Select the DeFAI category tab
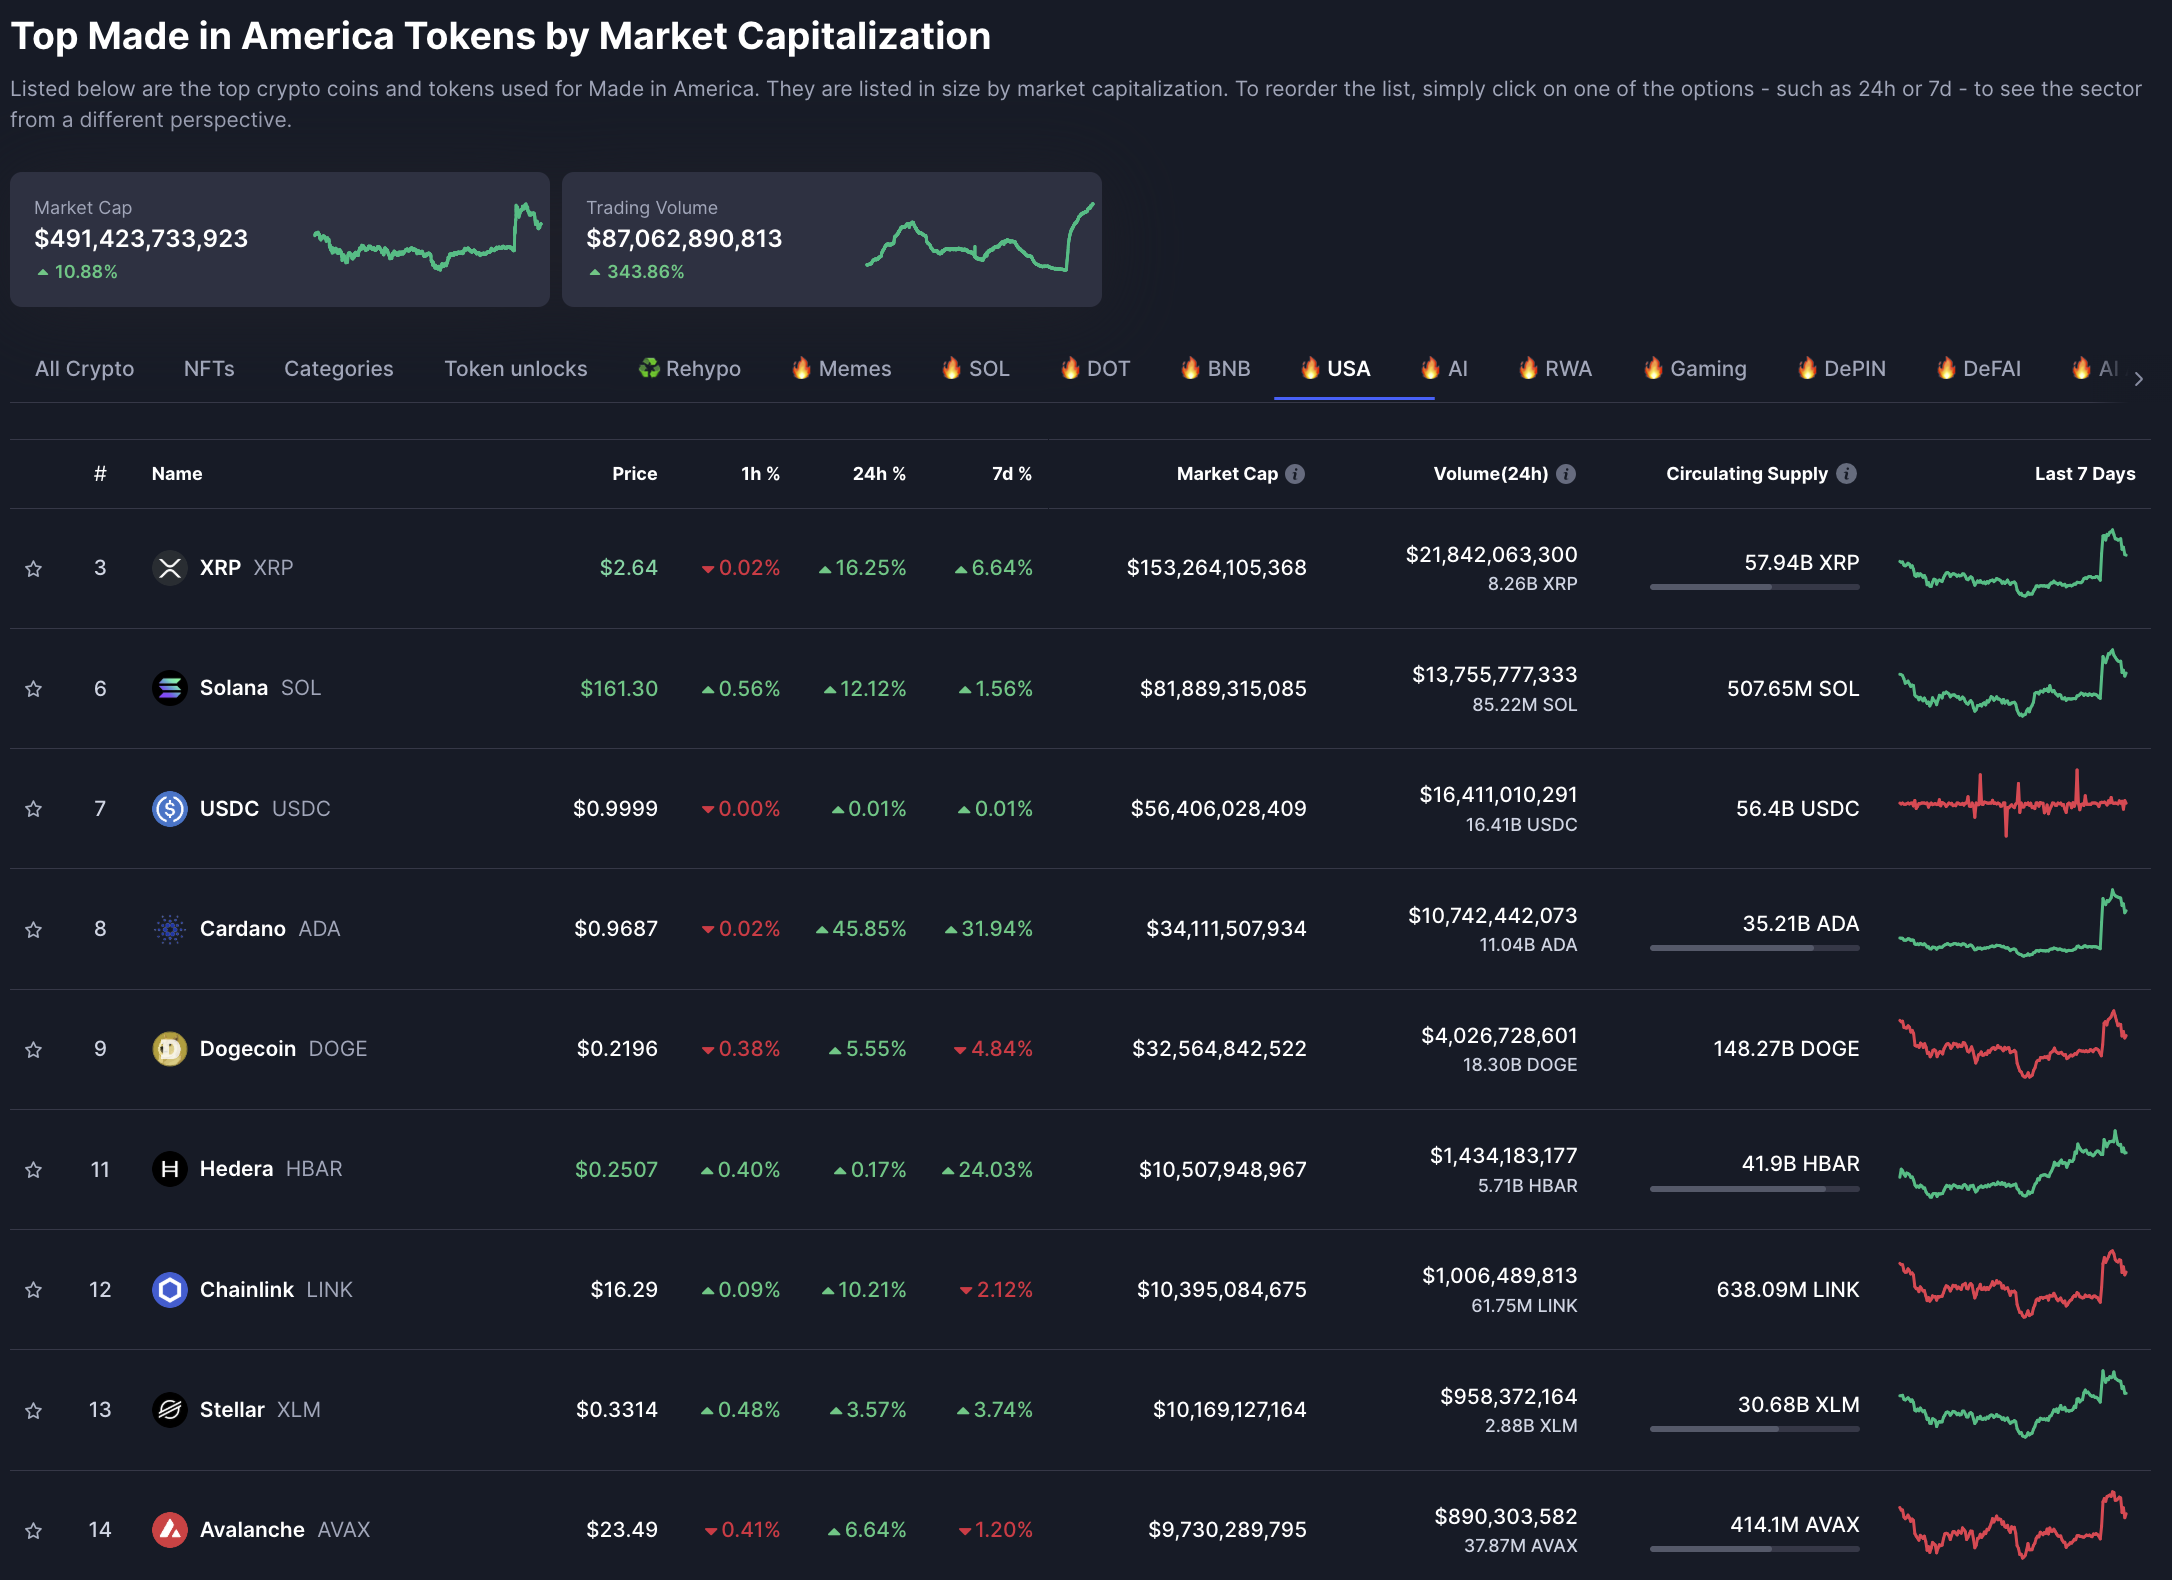This screenshot has width=2172, height=1580. [x=1978, y=369]
